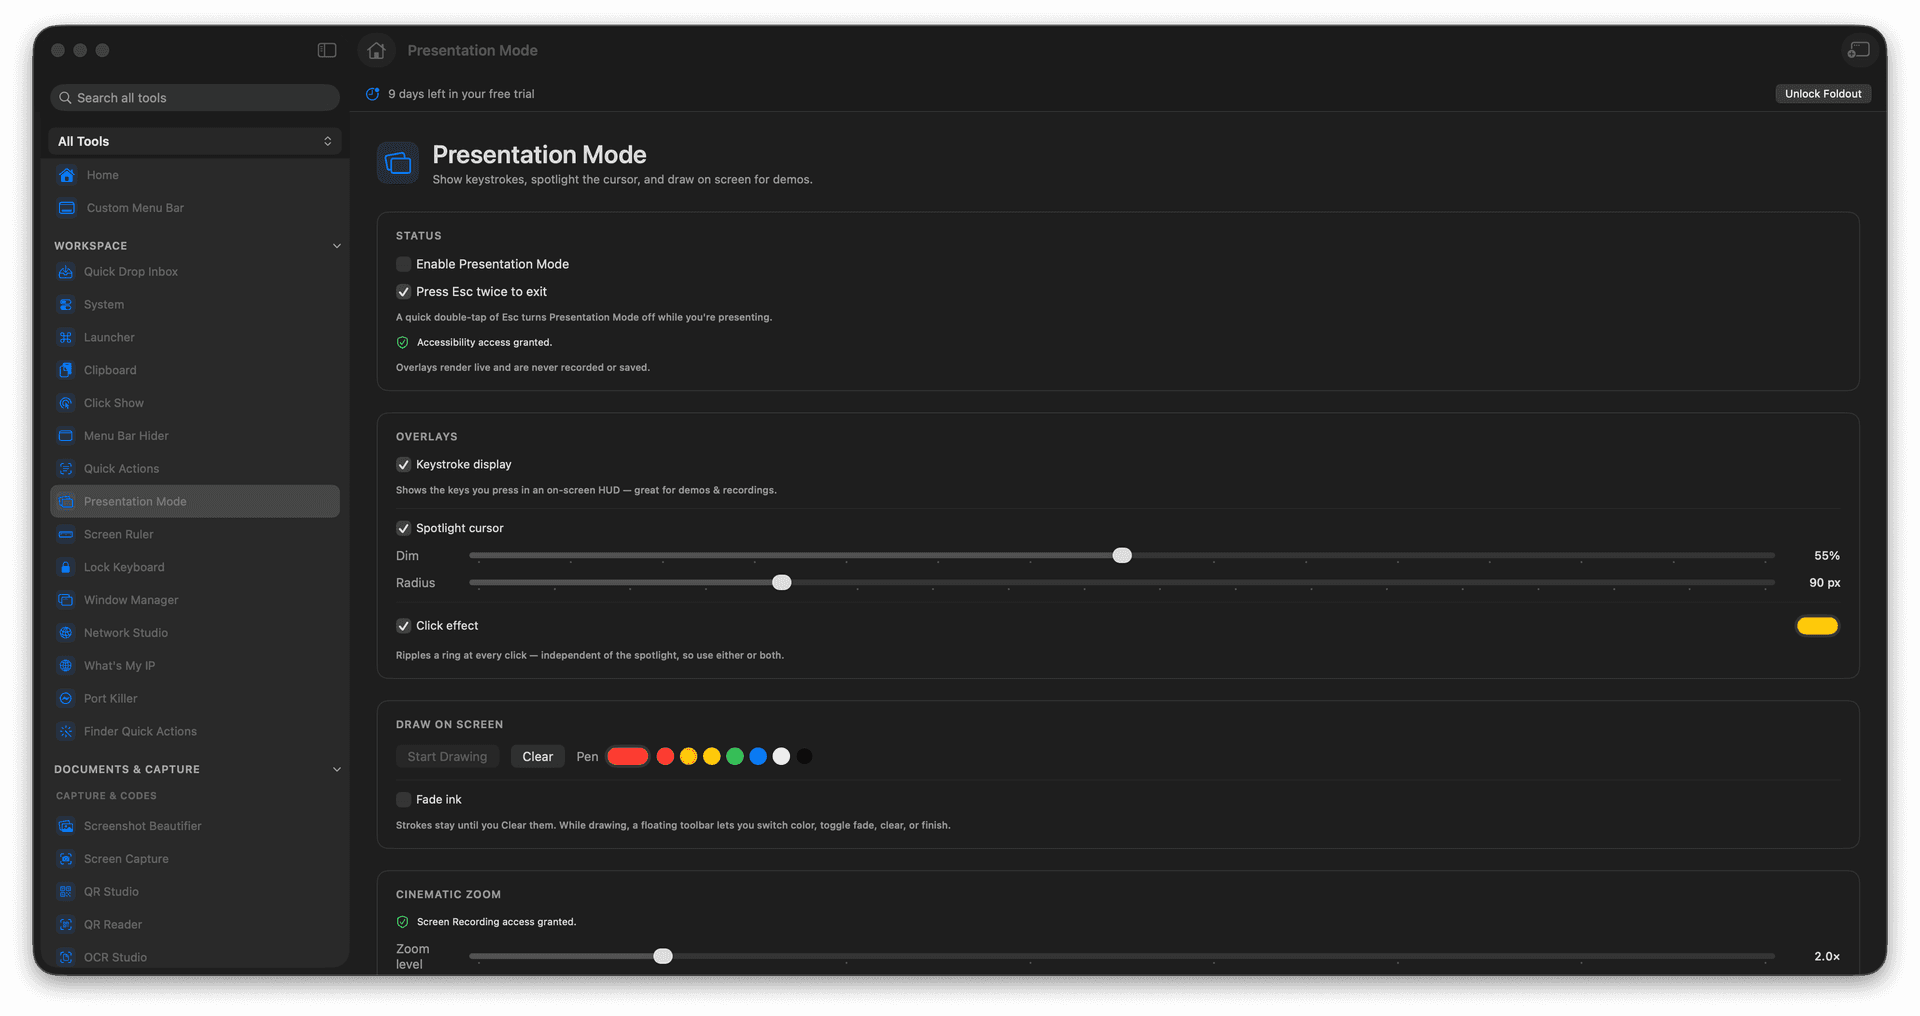Screen dimensions: 1920x1016
Task: Pick the black pen color dot
Action: pyautogui.click(x=805, y=757)
